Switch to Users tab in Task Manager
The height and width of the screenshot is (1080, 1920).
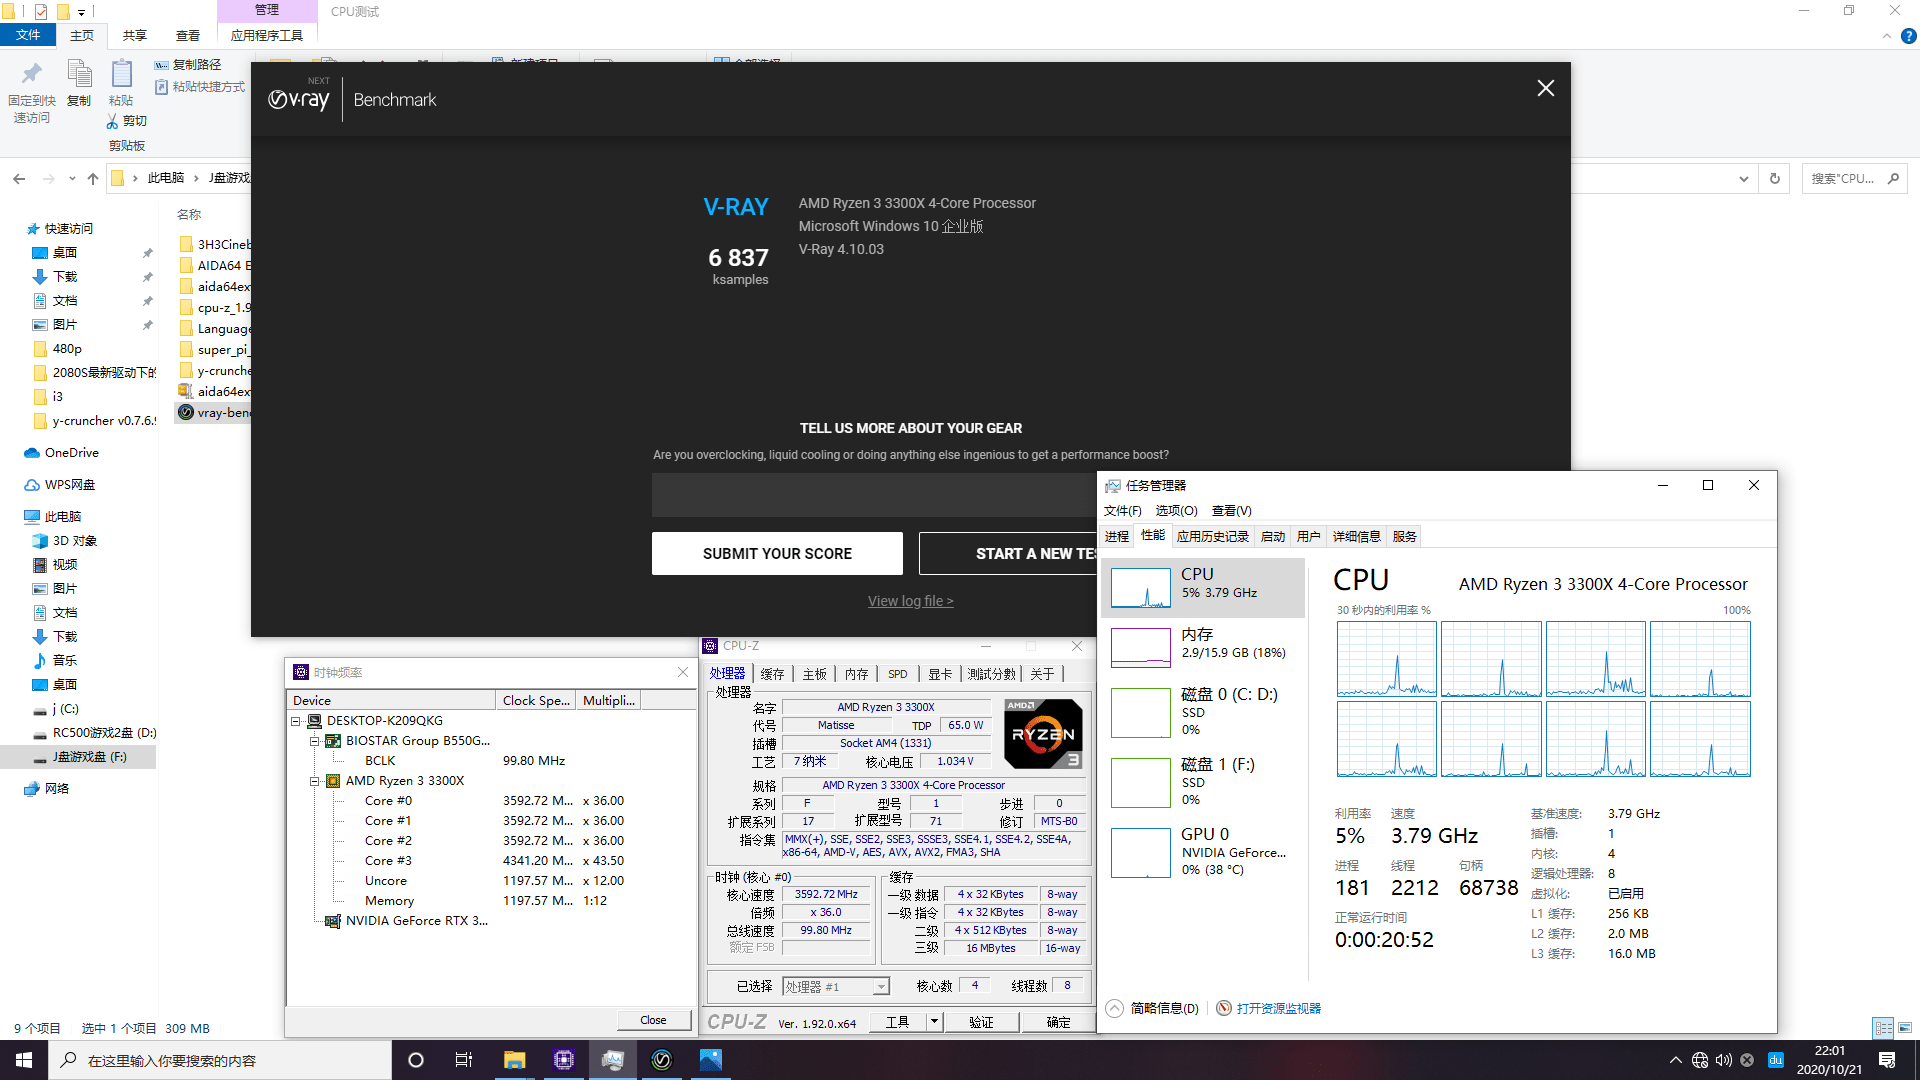[1309, 537]
